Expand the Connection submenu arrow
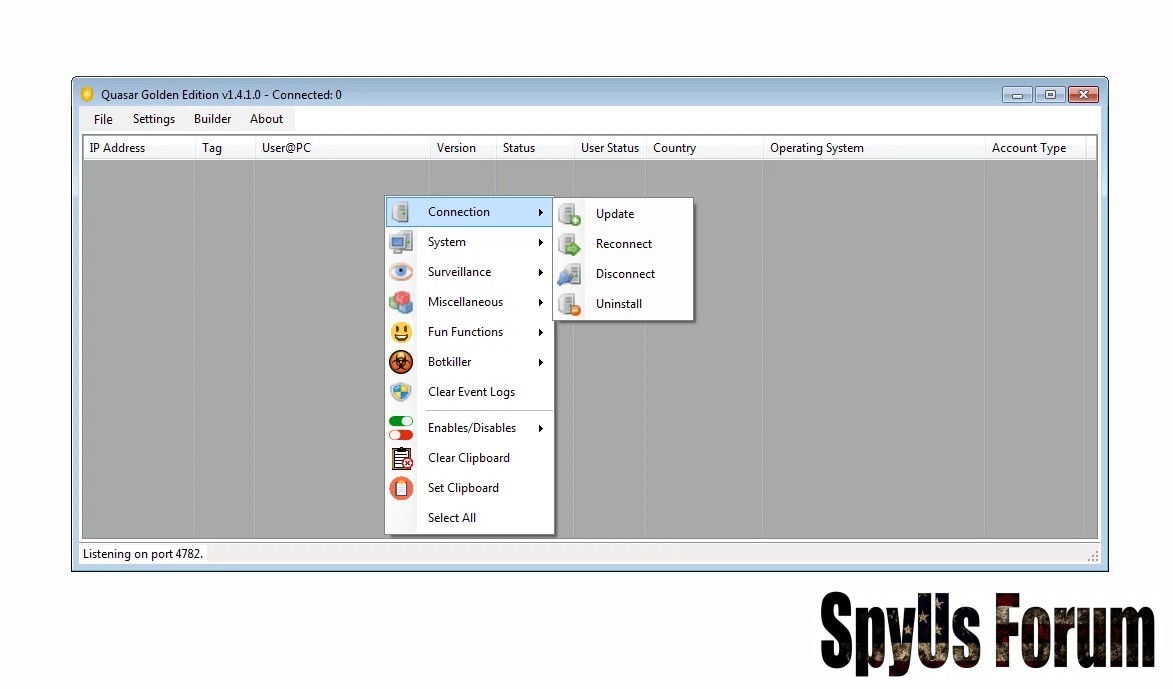Screen dimensions: 1173x689 [540, 212]
